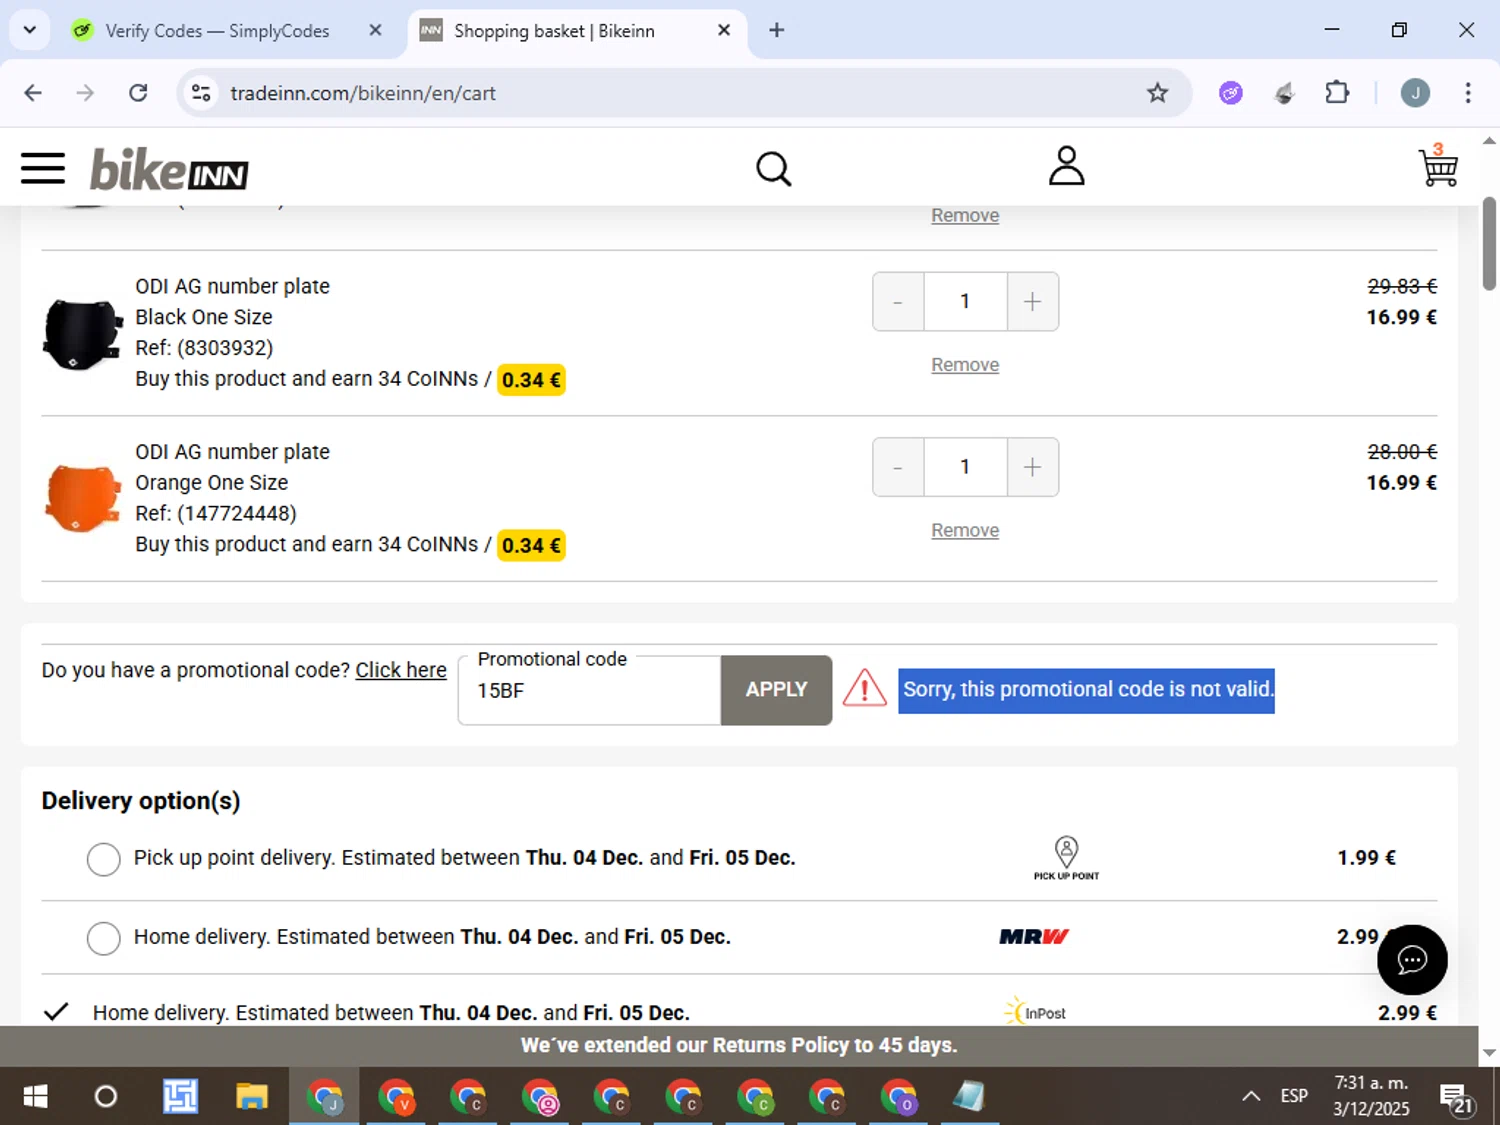Click the Black number plate quantity field
1500x1125 pixels.
[965, 301]
